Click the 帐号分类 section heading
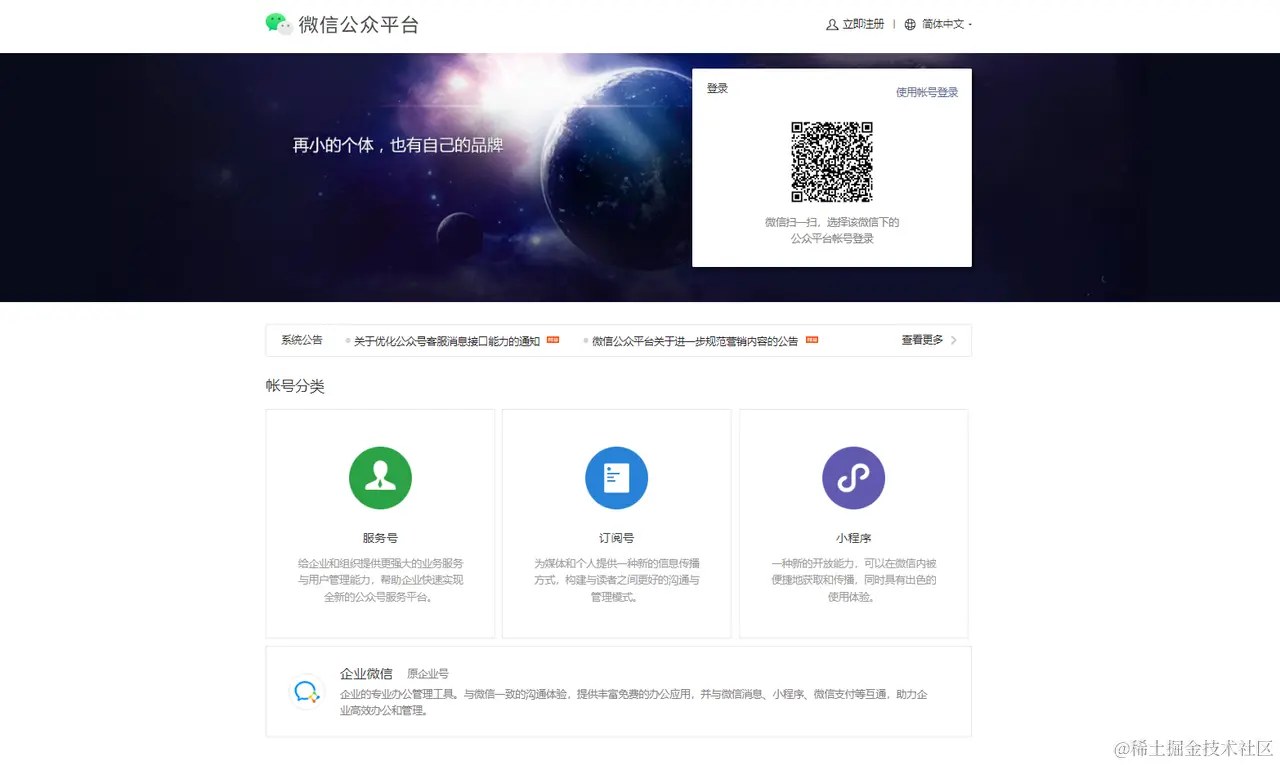Image resolution: width=1280 pixels, height=765 pixels. click(x=295, y=386)
